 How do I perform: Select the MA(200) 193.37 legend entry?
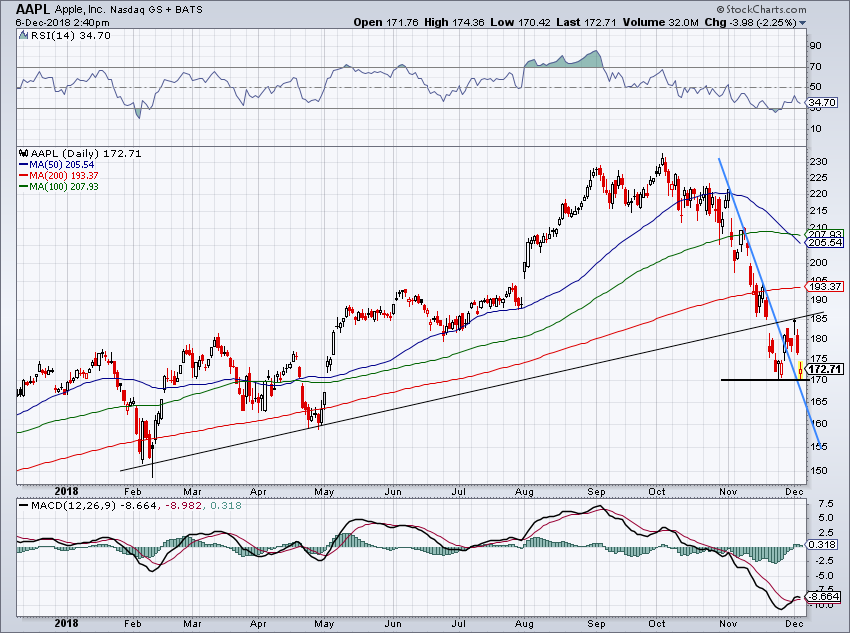(x=59, y=176)
